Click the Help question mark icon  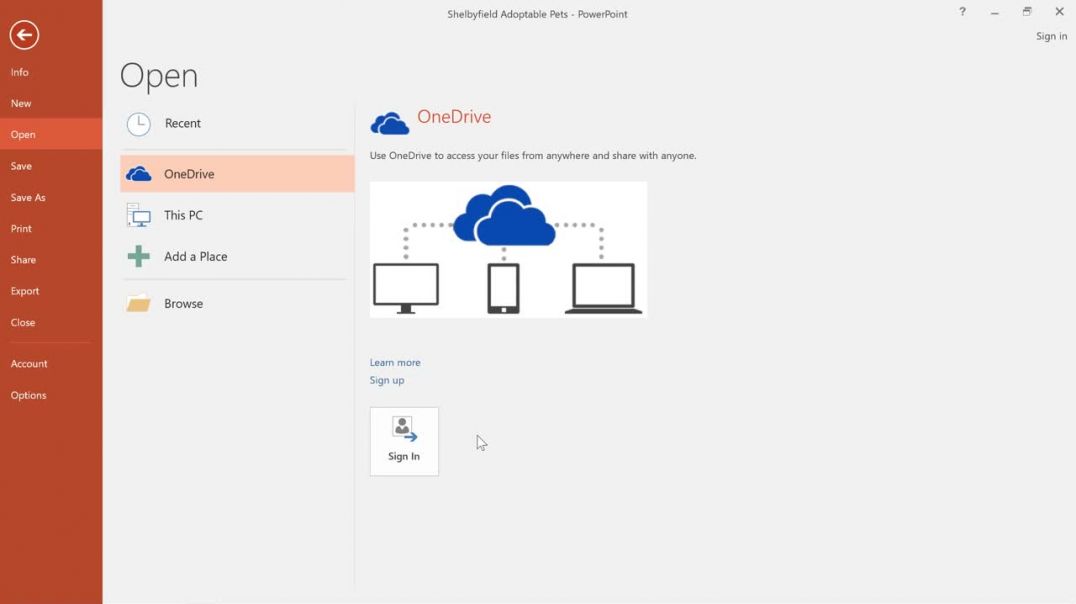962,12
